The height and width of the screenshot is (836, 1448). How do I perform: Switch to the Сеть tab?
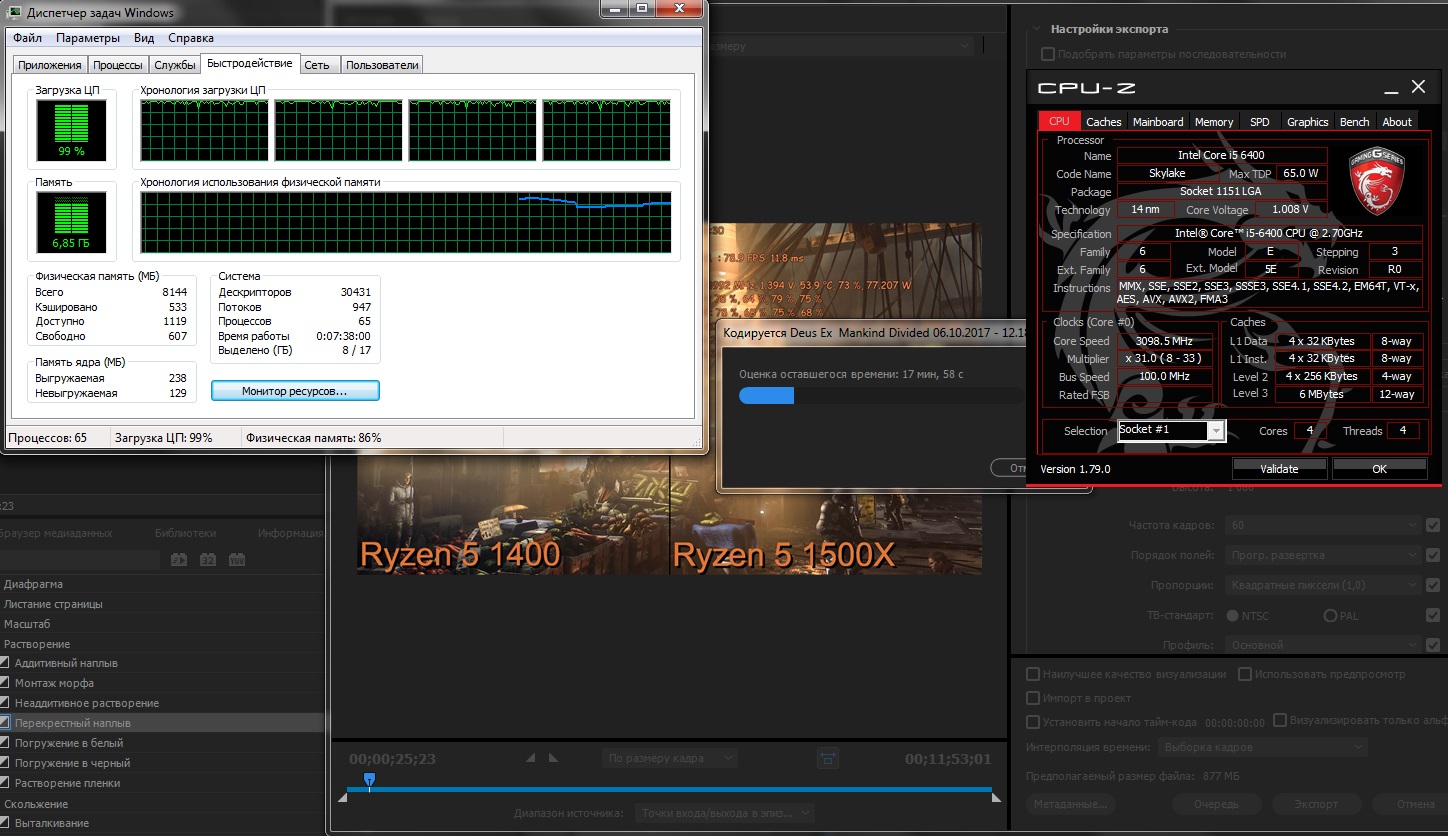pos(317,65)
